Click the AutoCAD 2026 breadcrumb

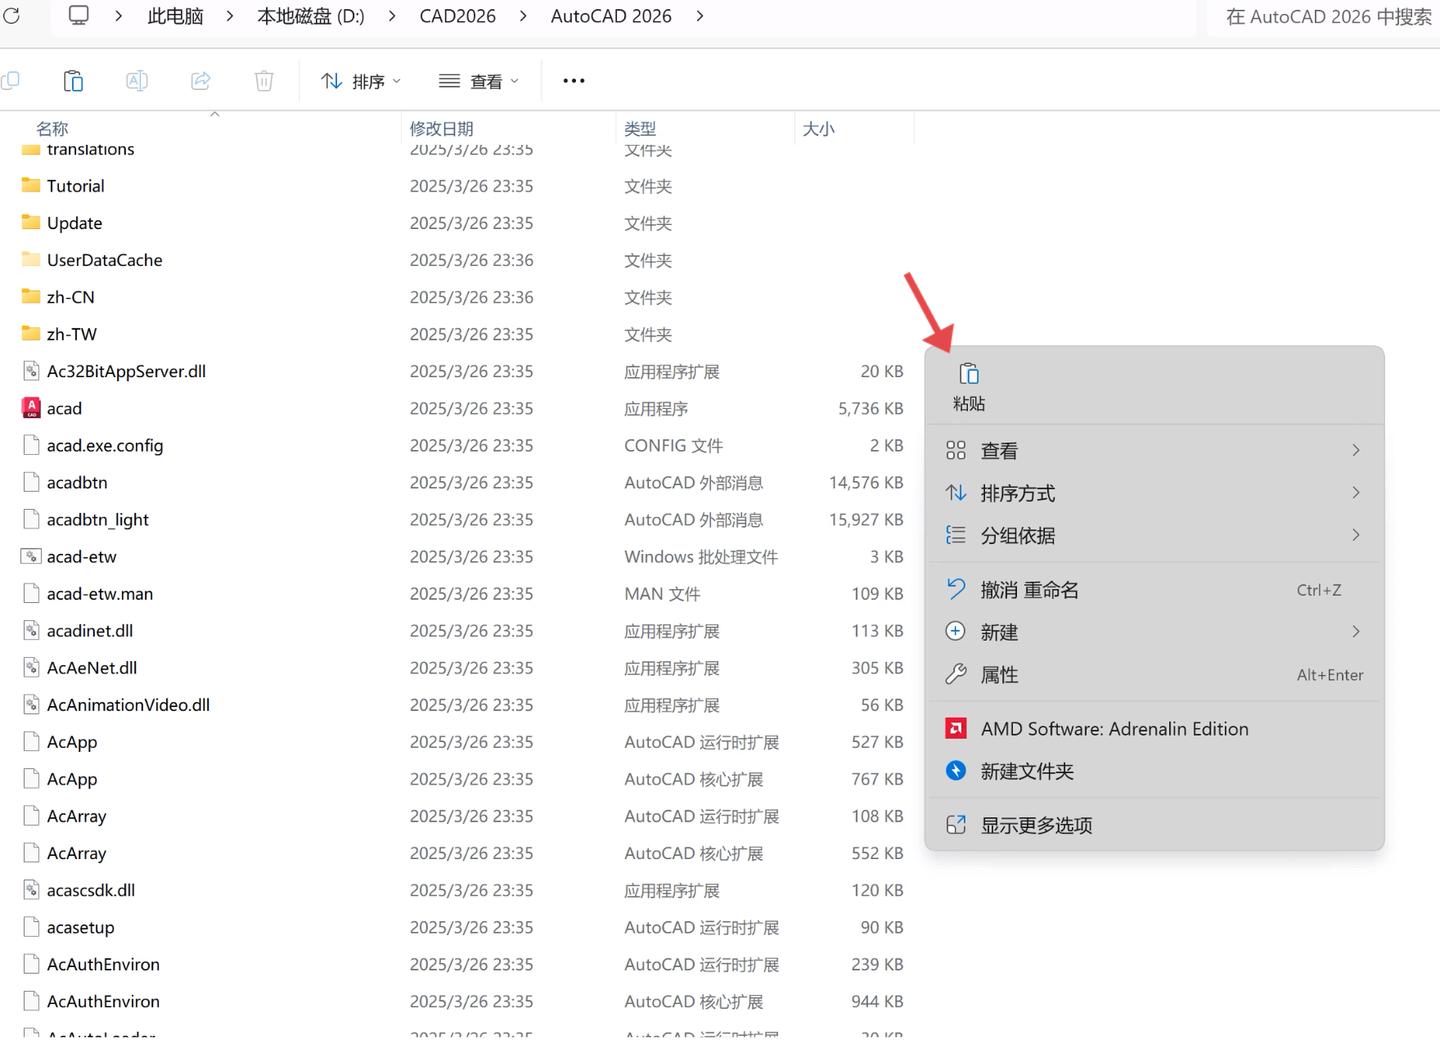pyautogui.click(x=611, y=16)
